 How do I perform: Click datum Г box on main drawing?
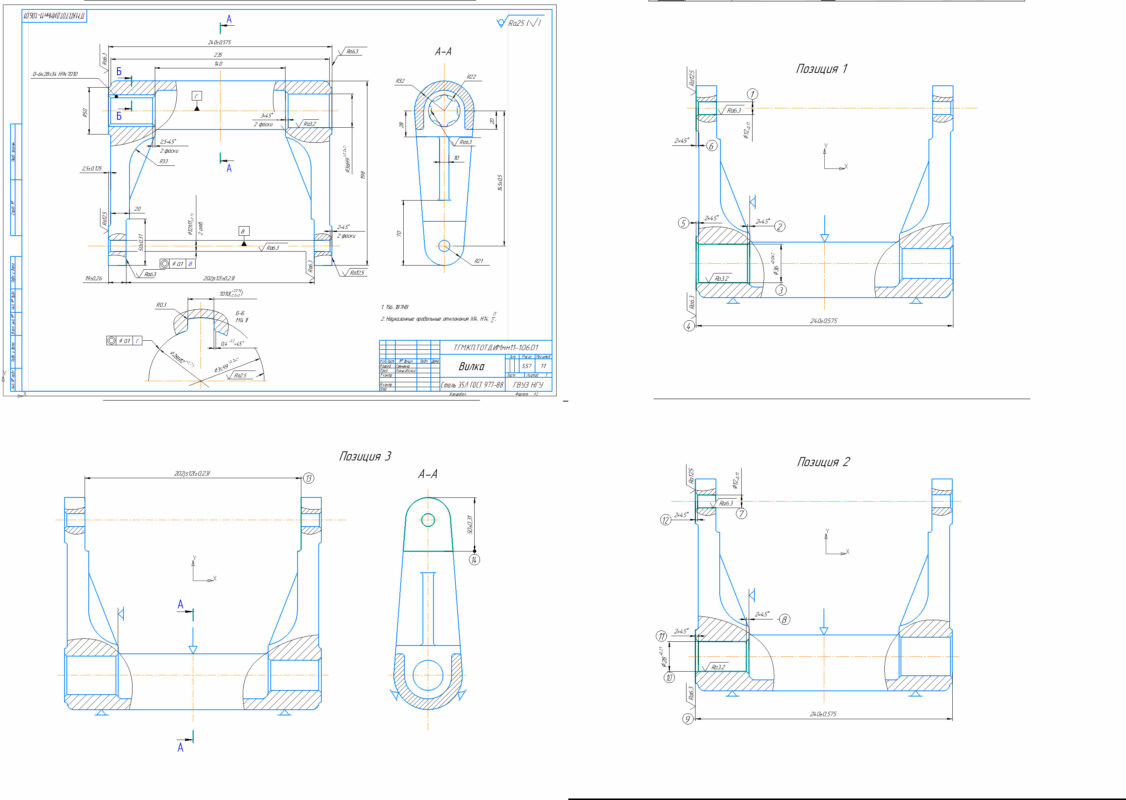(198, 94)
